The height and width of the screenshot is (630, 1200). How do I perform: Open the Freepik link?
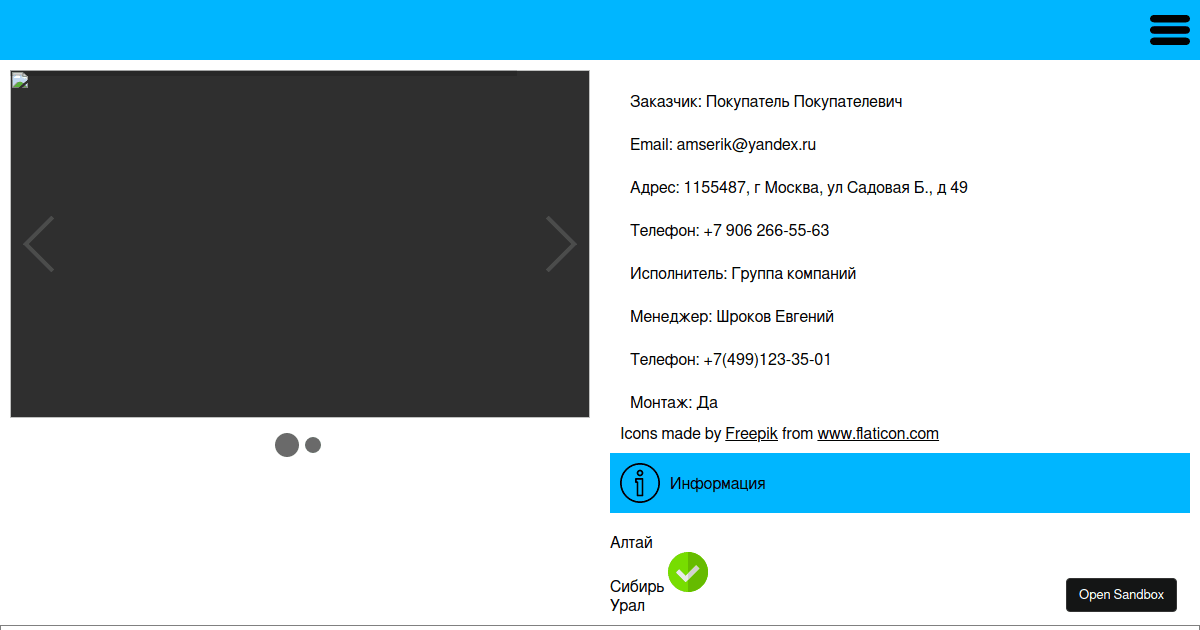(x=751, y=433)
